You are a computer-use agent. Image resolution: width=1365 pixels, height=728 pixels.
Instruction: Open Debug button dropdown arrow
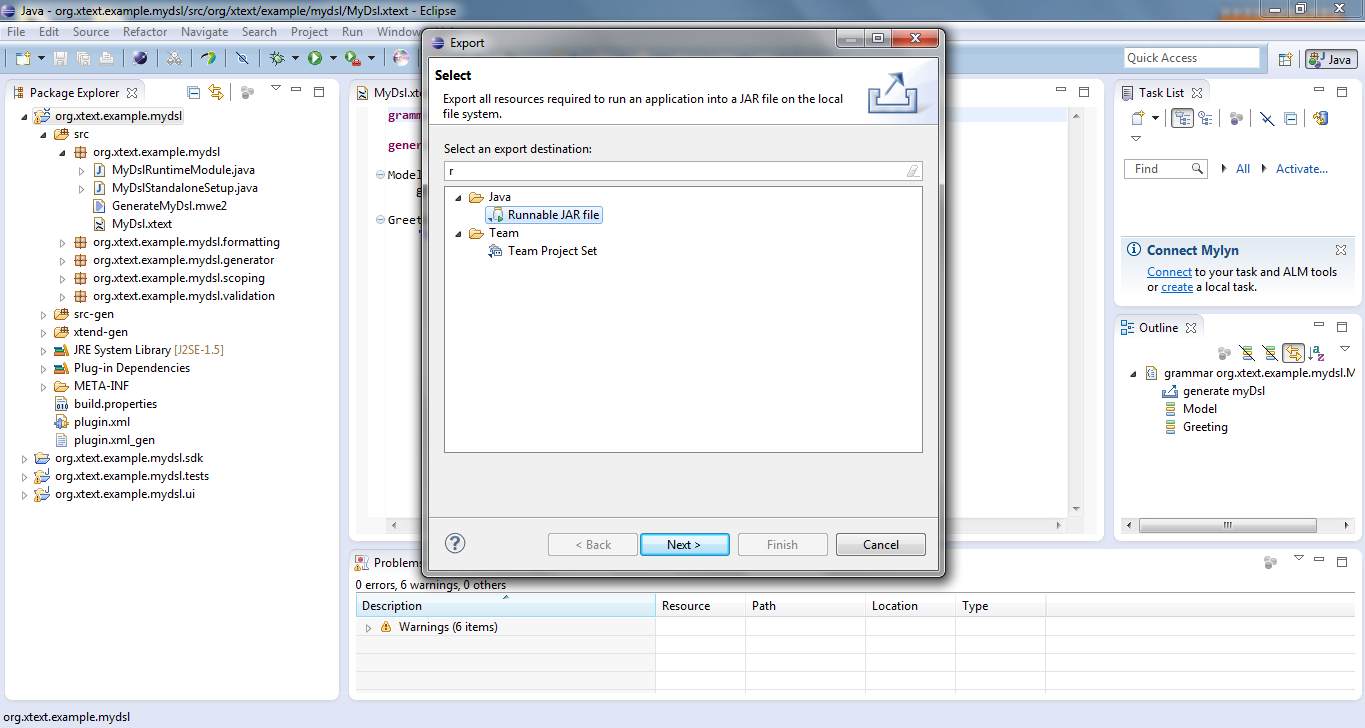[295, 58]
